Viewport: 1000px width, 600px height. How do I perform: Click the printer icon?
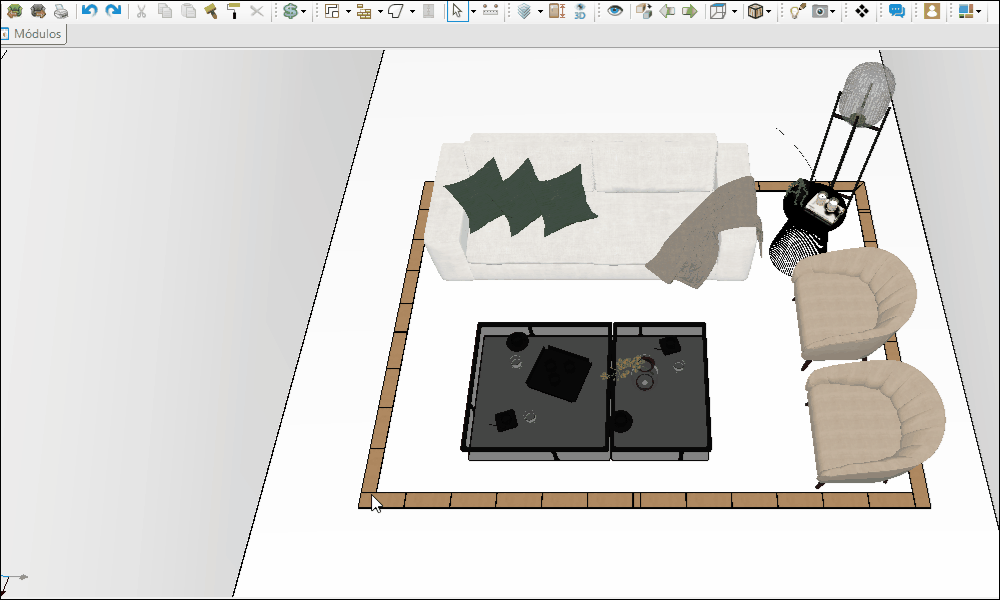[61, 11]
